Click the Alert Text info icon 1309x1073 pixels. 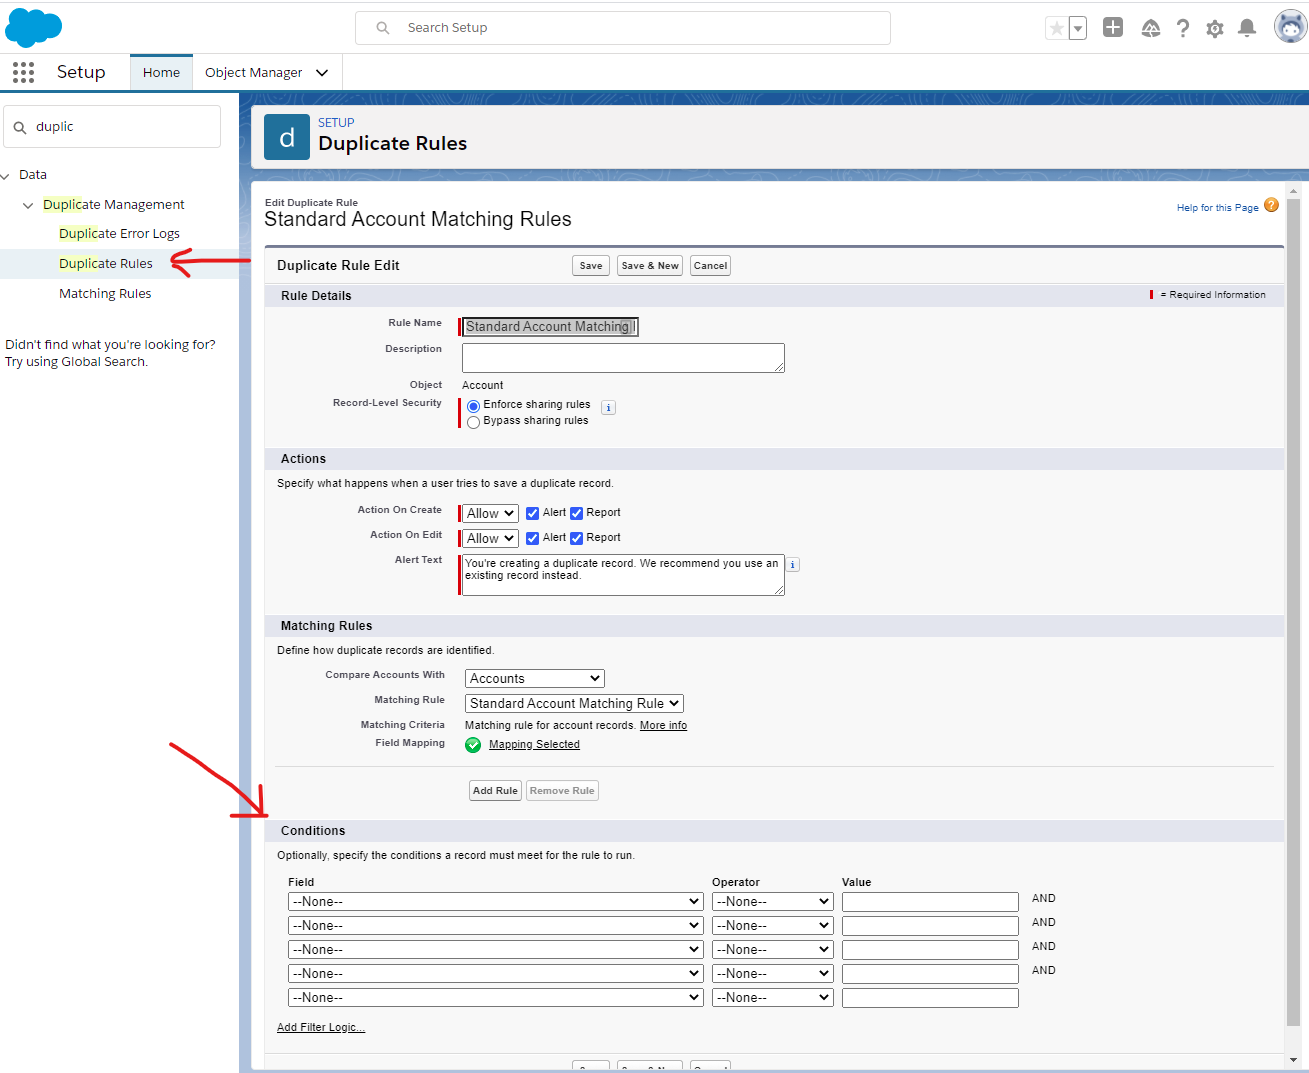coord(793,565)
